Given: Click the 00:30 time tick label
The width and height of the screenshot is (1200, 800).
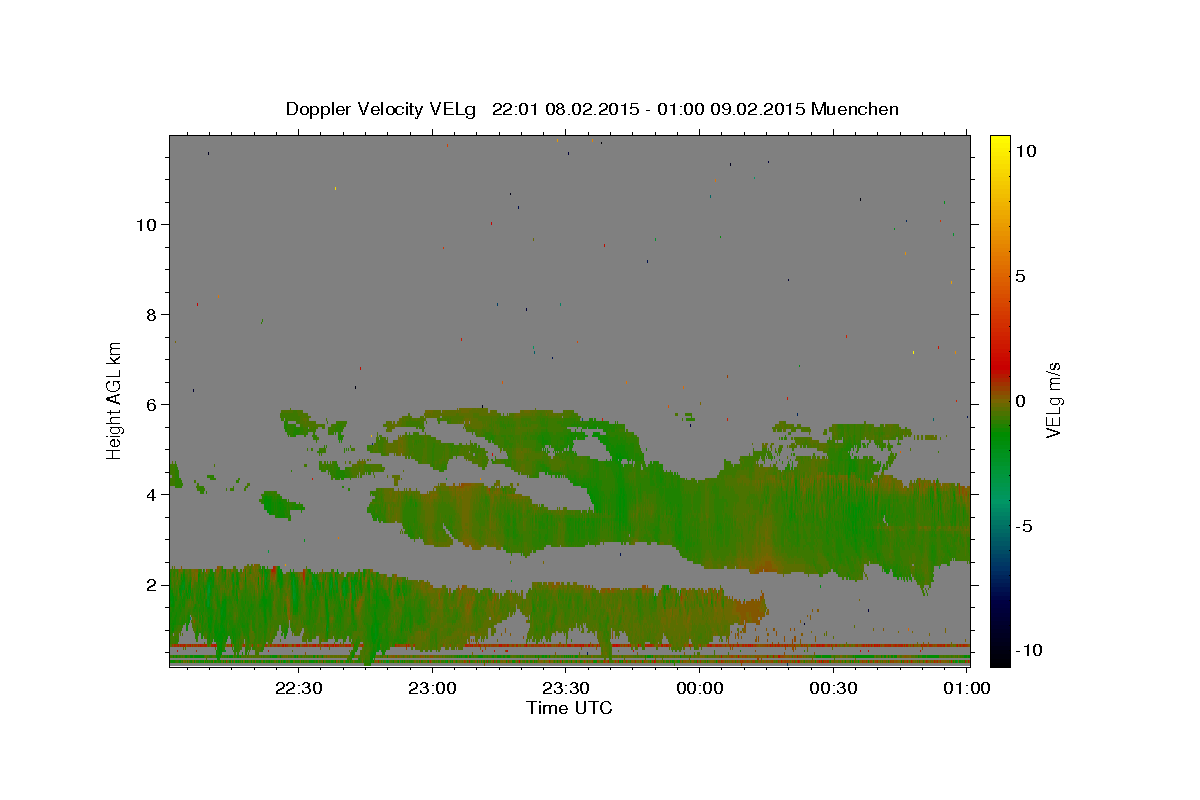Looking at the screenshot, I should (x=833, y=688).
